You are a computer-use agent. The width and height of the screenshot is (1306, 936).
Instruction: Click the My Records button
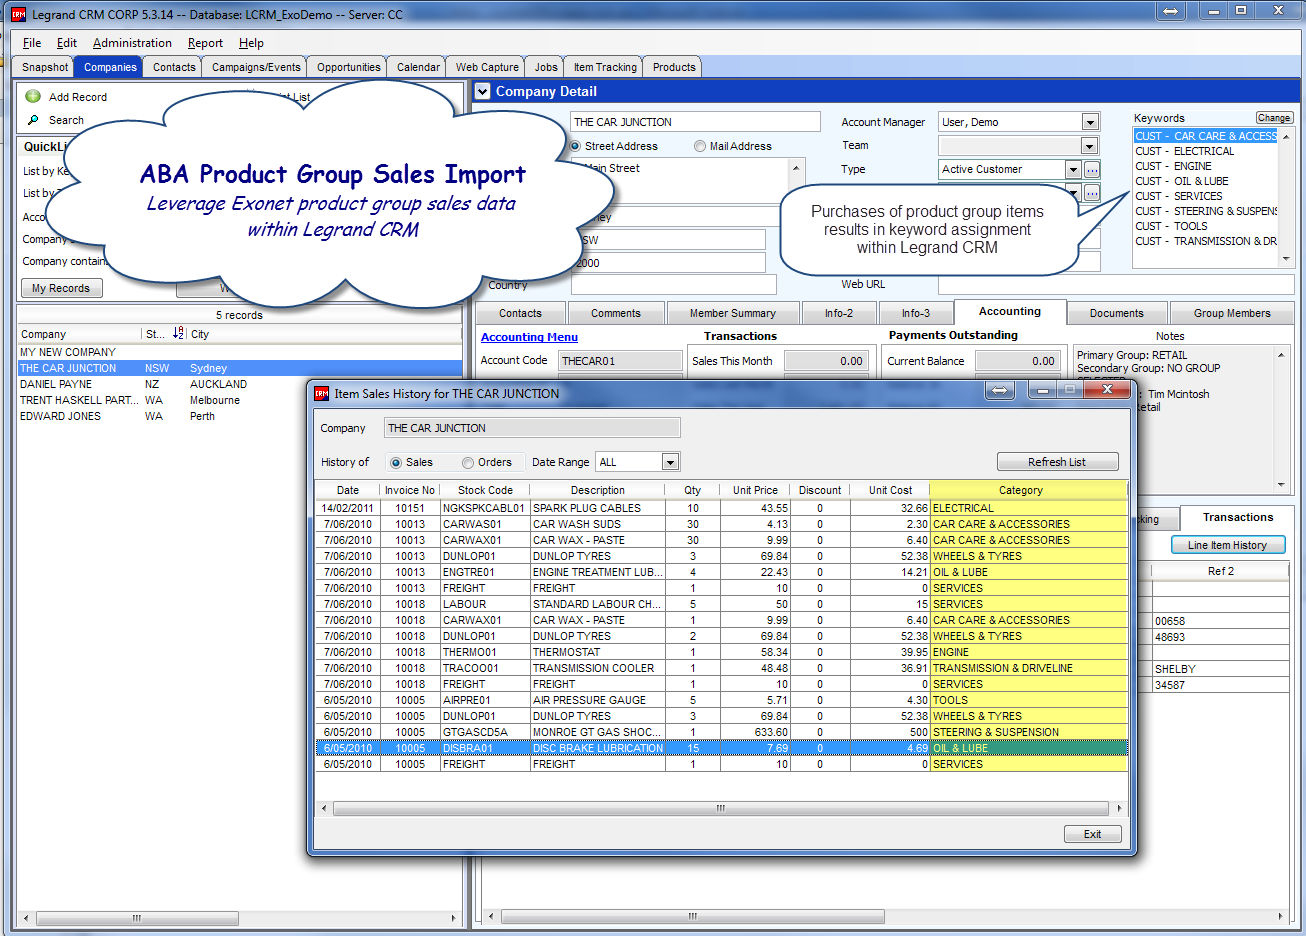pos(60,288)
